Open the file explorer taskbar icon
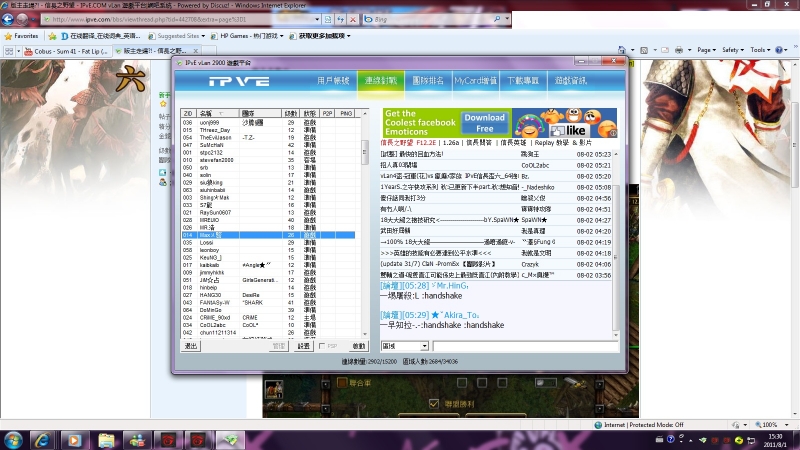Image resolution: width=800 pixels, height=450 pixels. [x=107, y=439]
